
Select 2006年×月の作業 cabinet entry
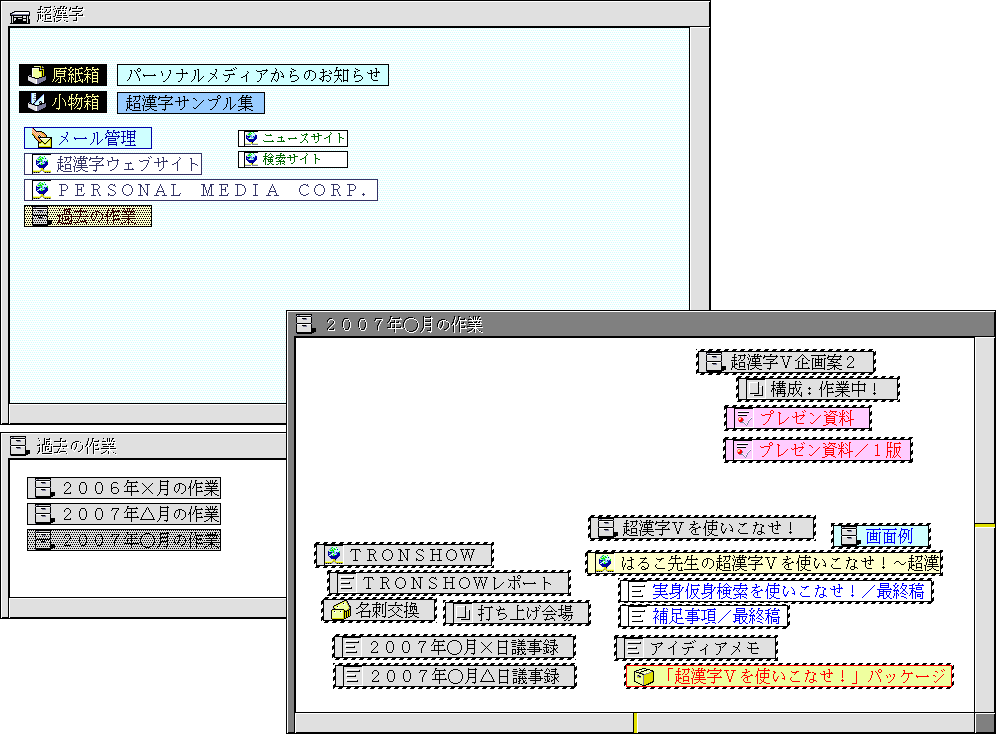(x=124, y=488)
